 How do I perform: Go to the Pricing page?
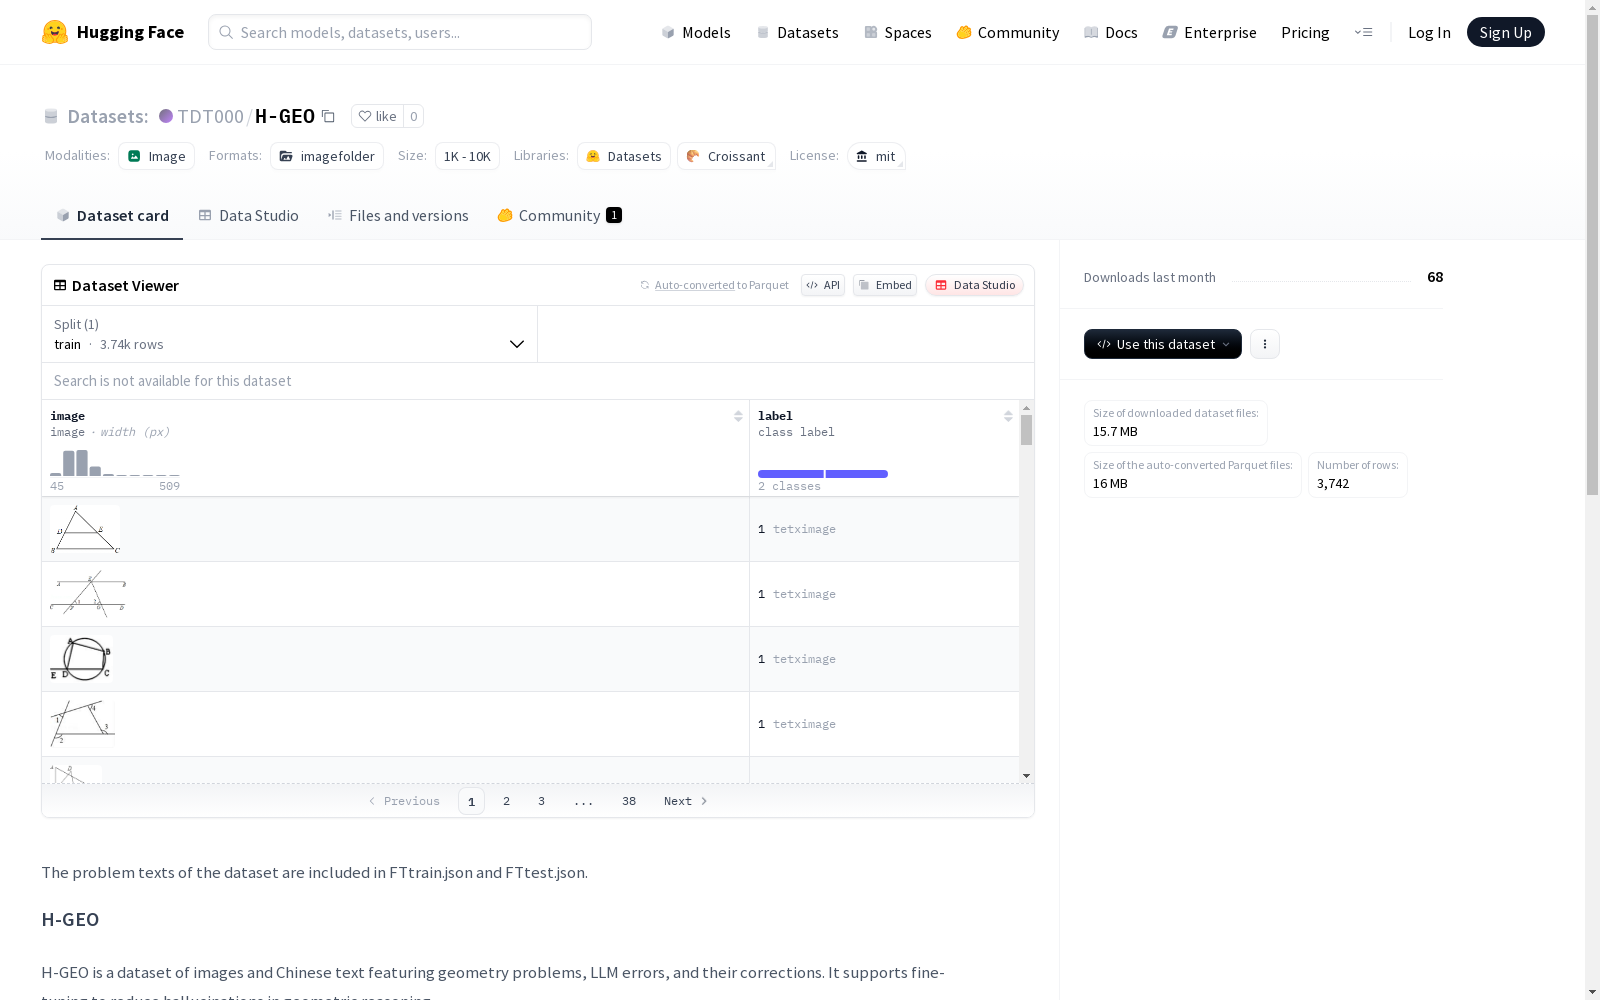tap(1305, 32)
